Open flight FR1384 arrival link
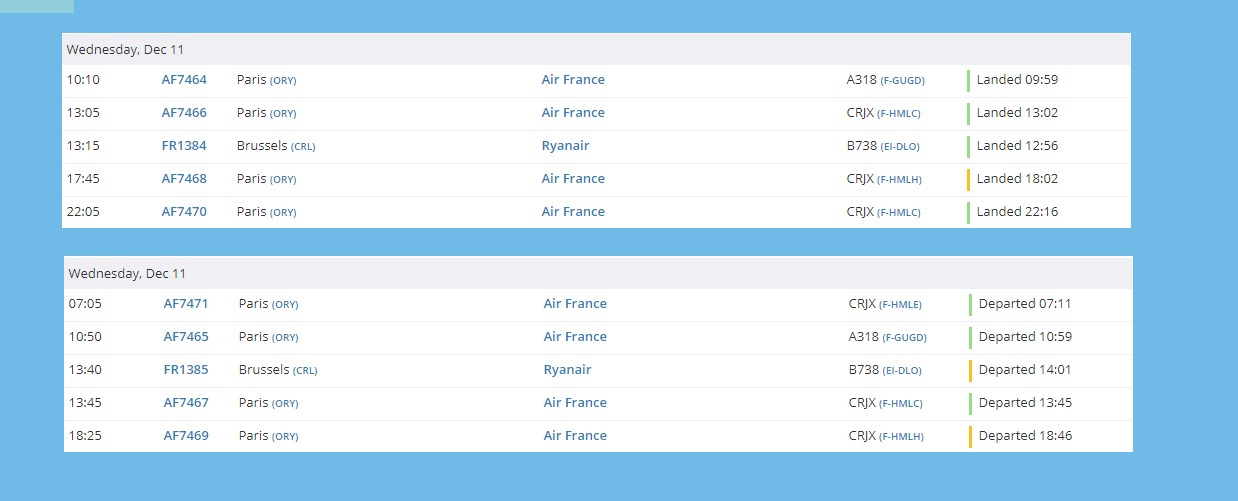Image resolution: width=1238 pixels, height=501 pixels. [184, 146]
